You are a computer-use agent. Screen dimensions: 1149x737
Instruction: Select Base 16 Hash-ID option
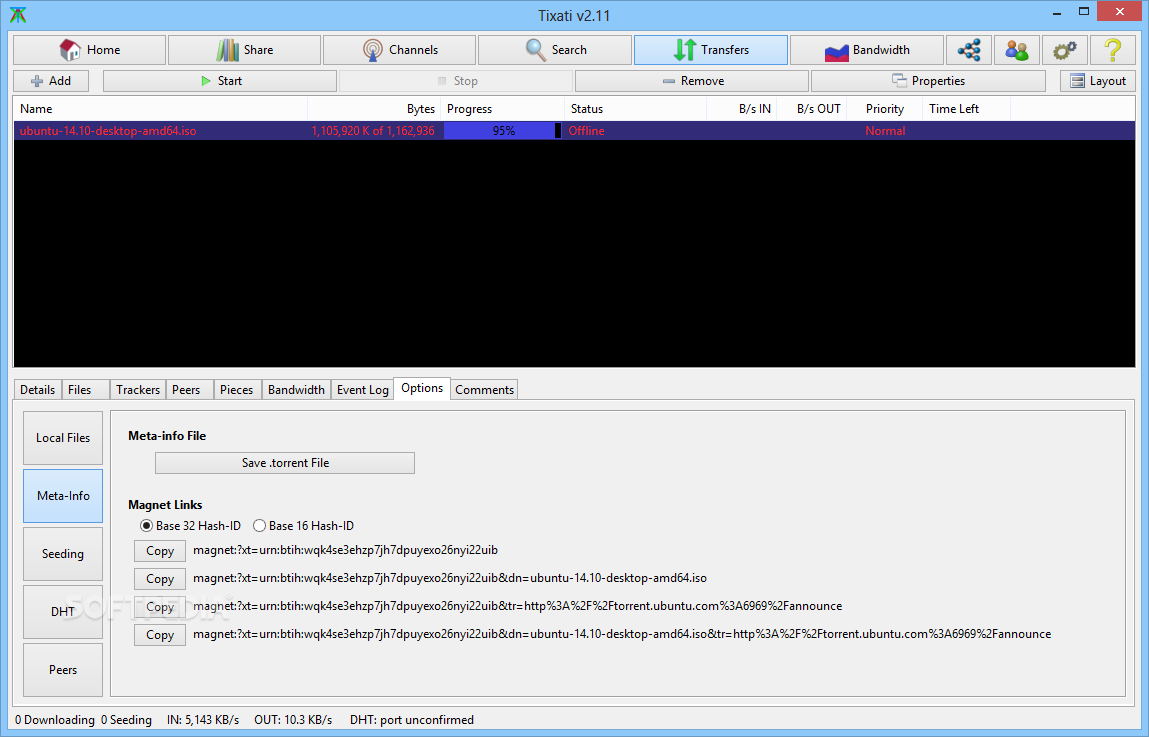[303, 526]
